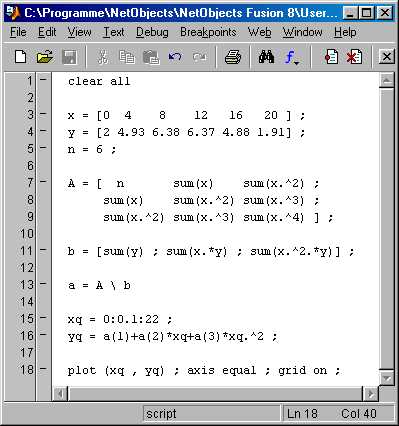
Task: Click the Undo arrow icon
Action: tap(175, 57)
